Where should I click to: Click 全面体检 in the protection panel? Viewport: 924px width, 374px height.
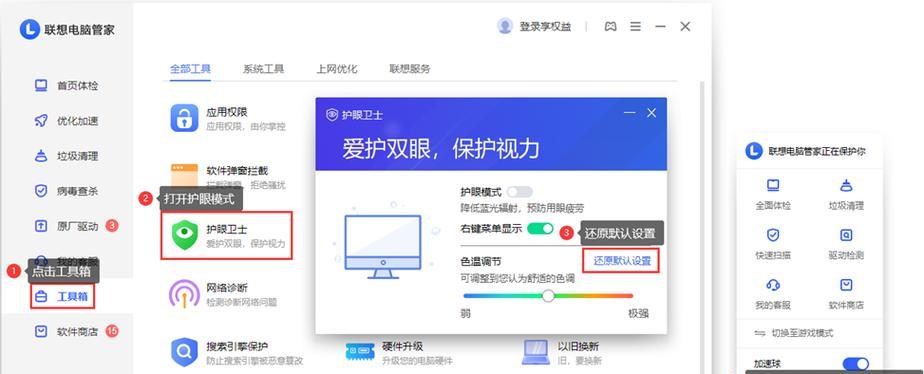(773, 195)
